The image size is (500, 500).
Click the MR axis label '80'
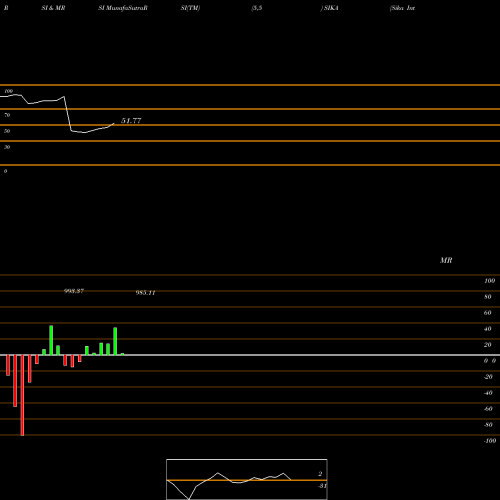click(x=487, y=297)
